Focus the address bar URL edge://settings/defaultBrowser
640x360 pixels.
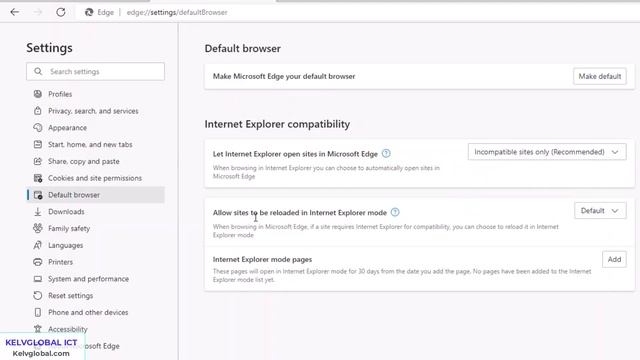pyautogui.click(x=177, y=12)
